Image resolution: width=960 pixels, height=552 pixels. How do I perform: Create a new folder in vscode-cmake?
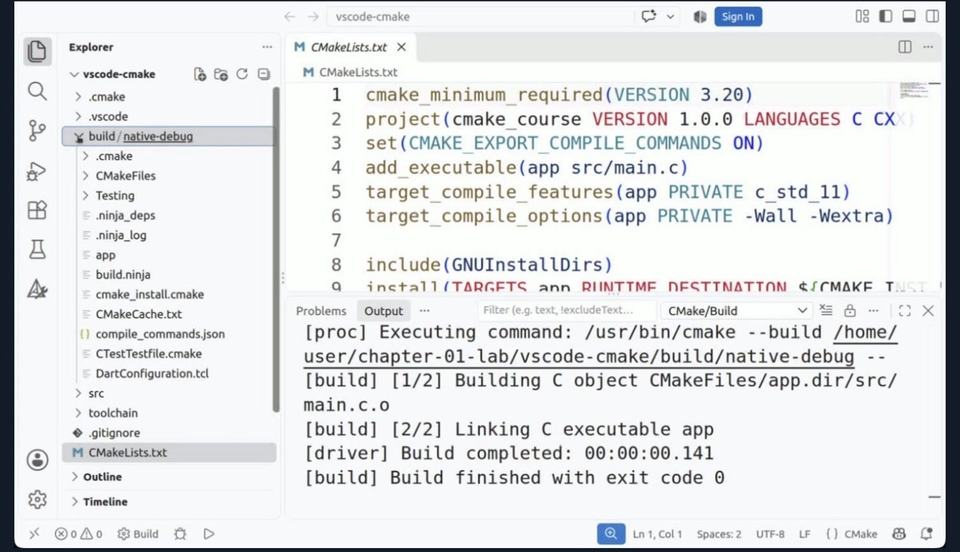tap(221, 74)
